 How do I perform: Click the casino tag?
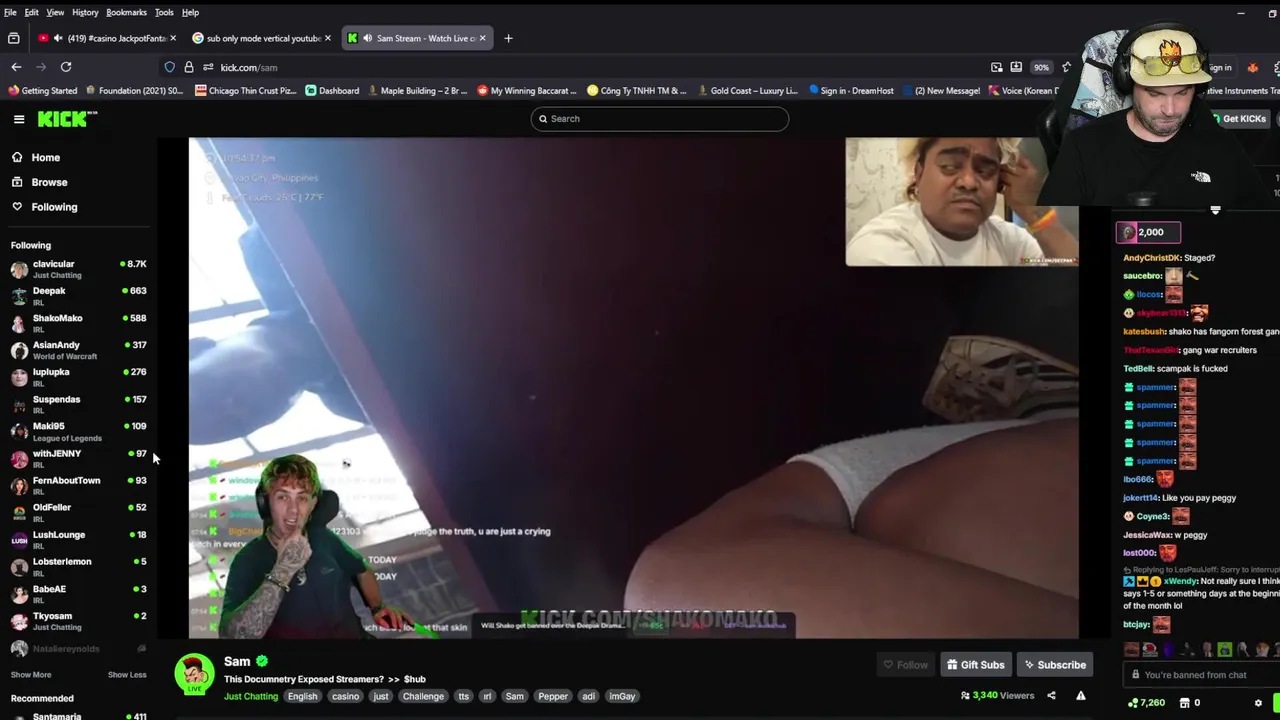point(345,696)
